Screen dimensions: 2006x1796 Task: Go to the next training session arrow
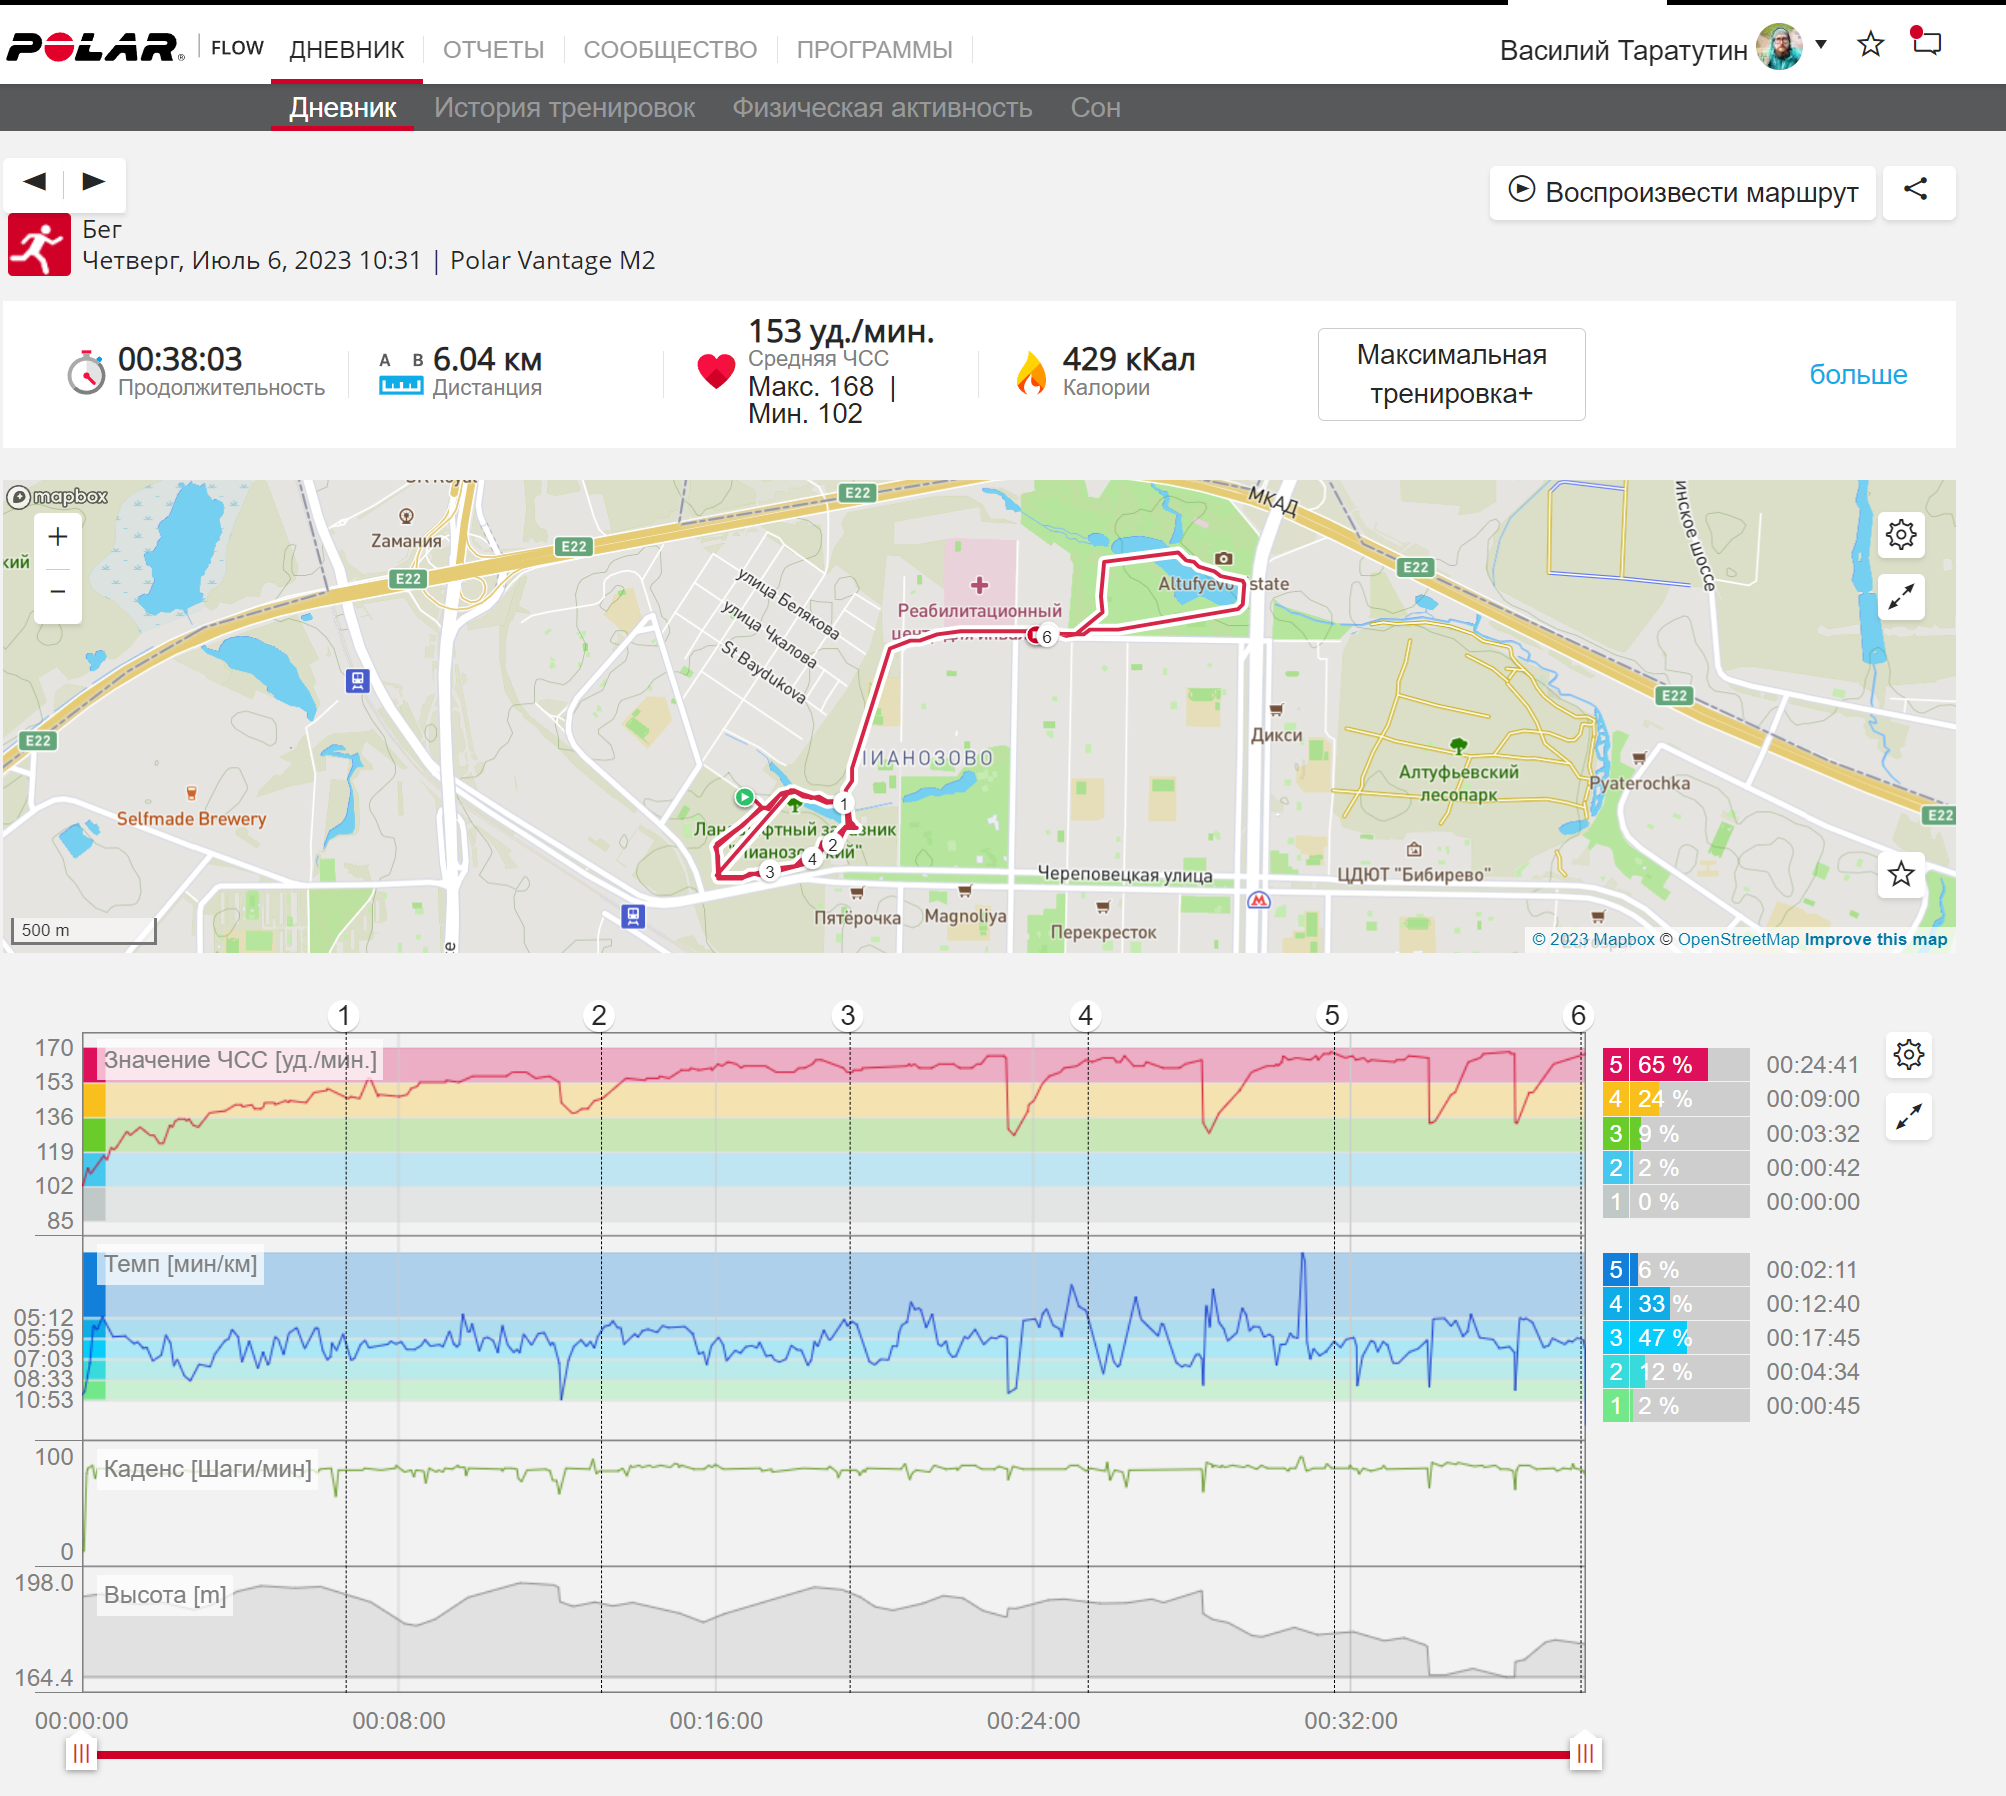(x=94, y=182)
